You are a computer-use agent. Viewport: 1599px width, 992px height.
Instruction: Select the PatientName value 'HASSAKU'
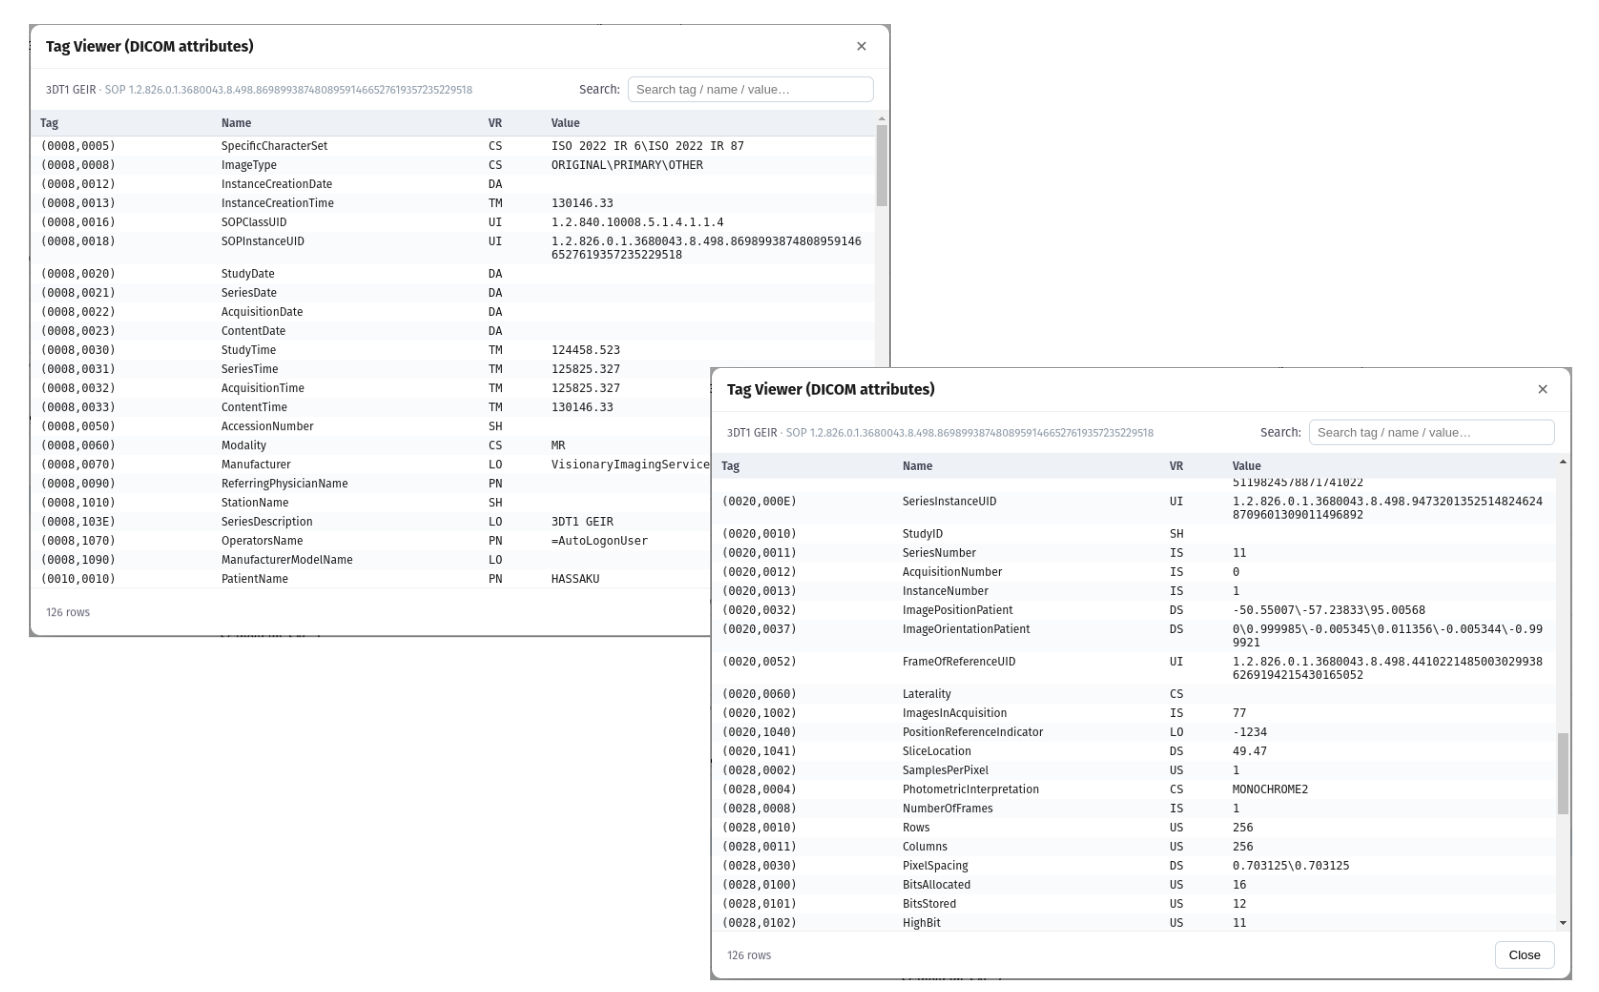(x=575, y=578)
